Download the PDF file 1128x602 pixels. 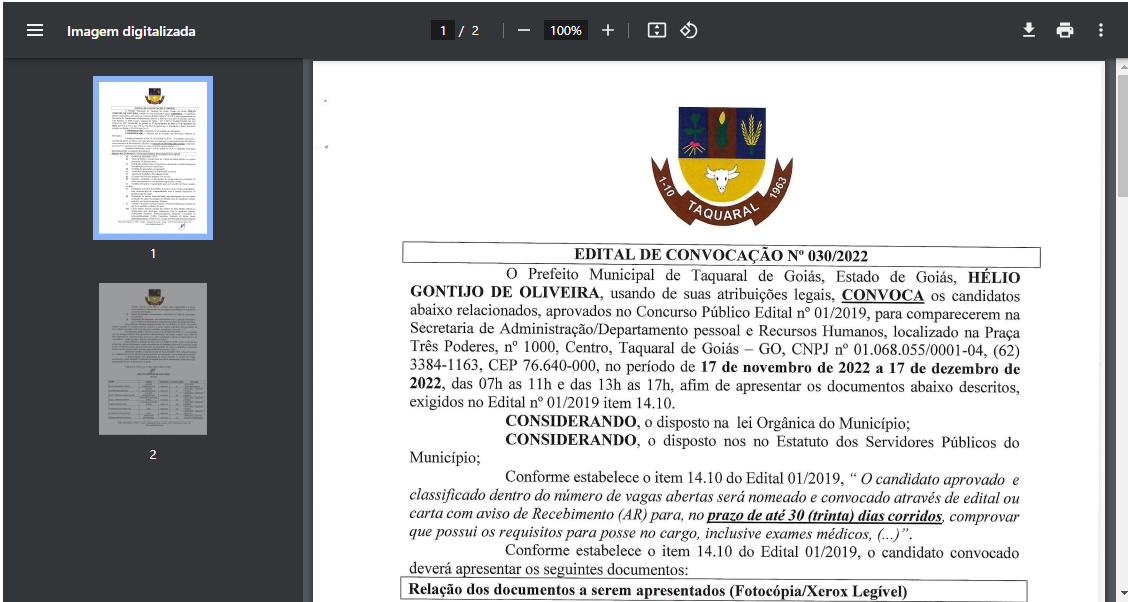point(1029,30)
